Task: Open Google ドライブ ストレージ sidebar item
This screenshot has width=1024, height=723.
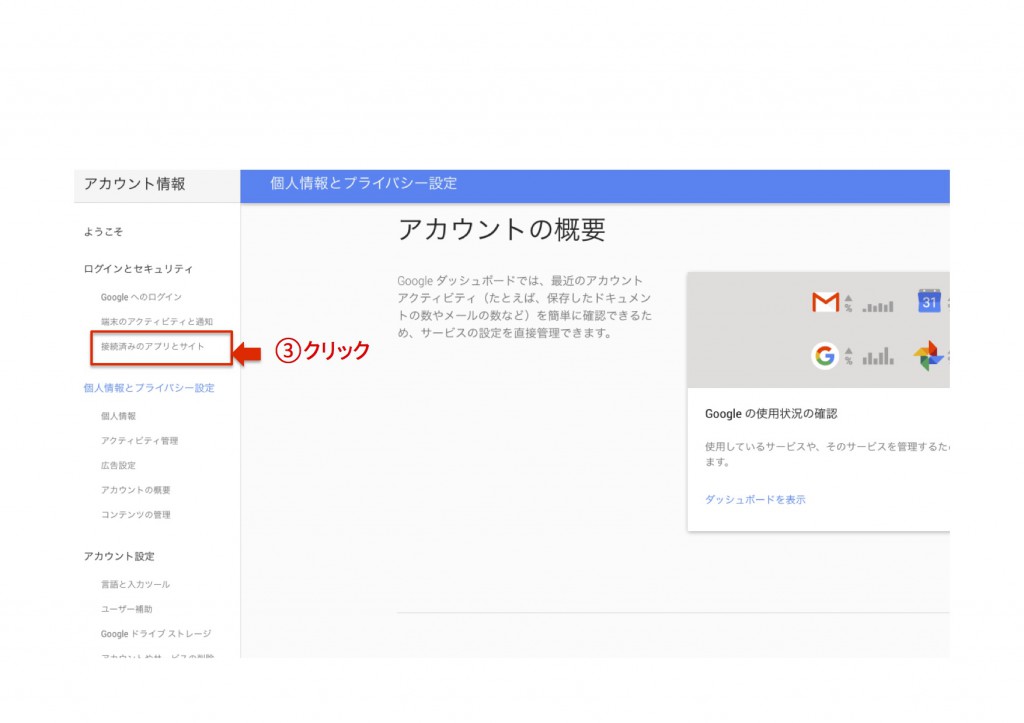Action: [x=155, y=634]
